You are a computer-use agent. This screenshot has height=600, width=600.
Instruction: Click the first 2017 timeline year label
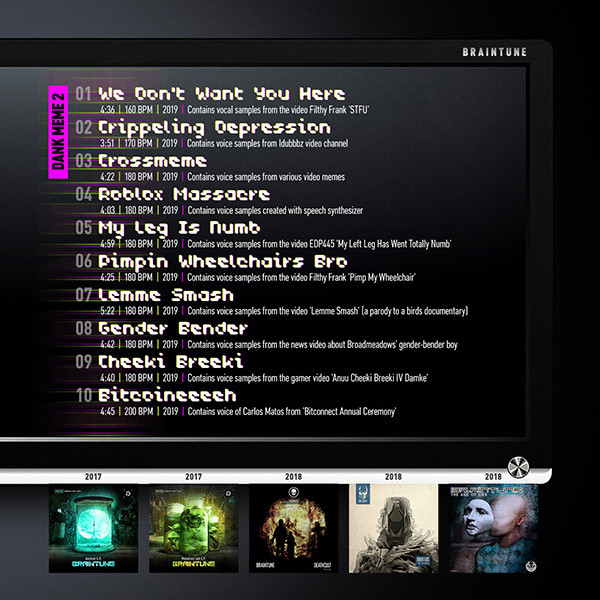click(x=93, y=478)
